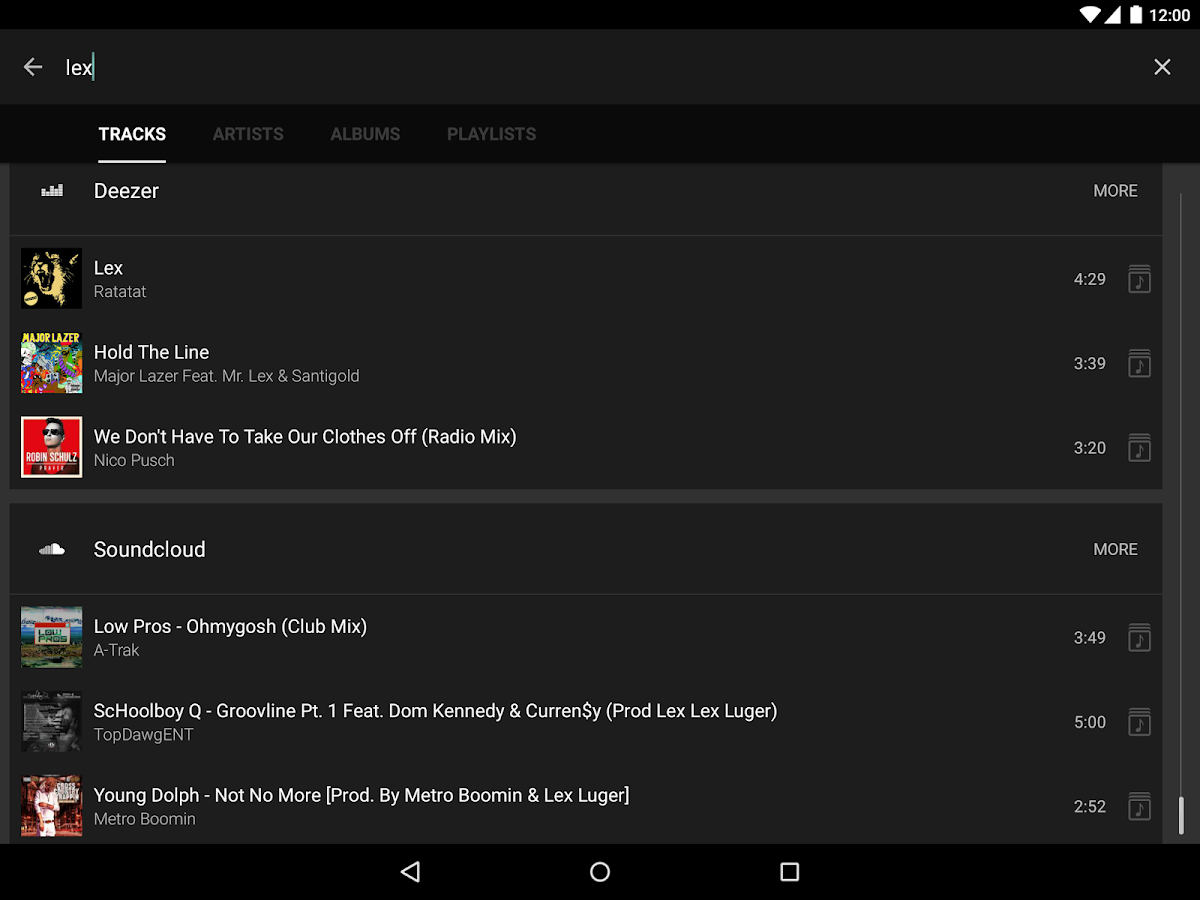Image resolution: width=1200 pixels, height=900 pixels.
Task: Play the track 'Hold The Line'
Action: coord(151,352)
